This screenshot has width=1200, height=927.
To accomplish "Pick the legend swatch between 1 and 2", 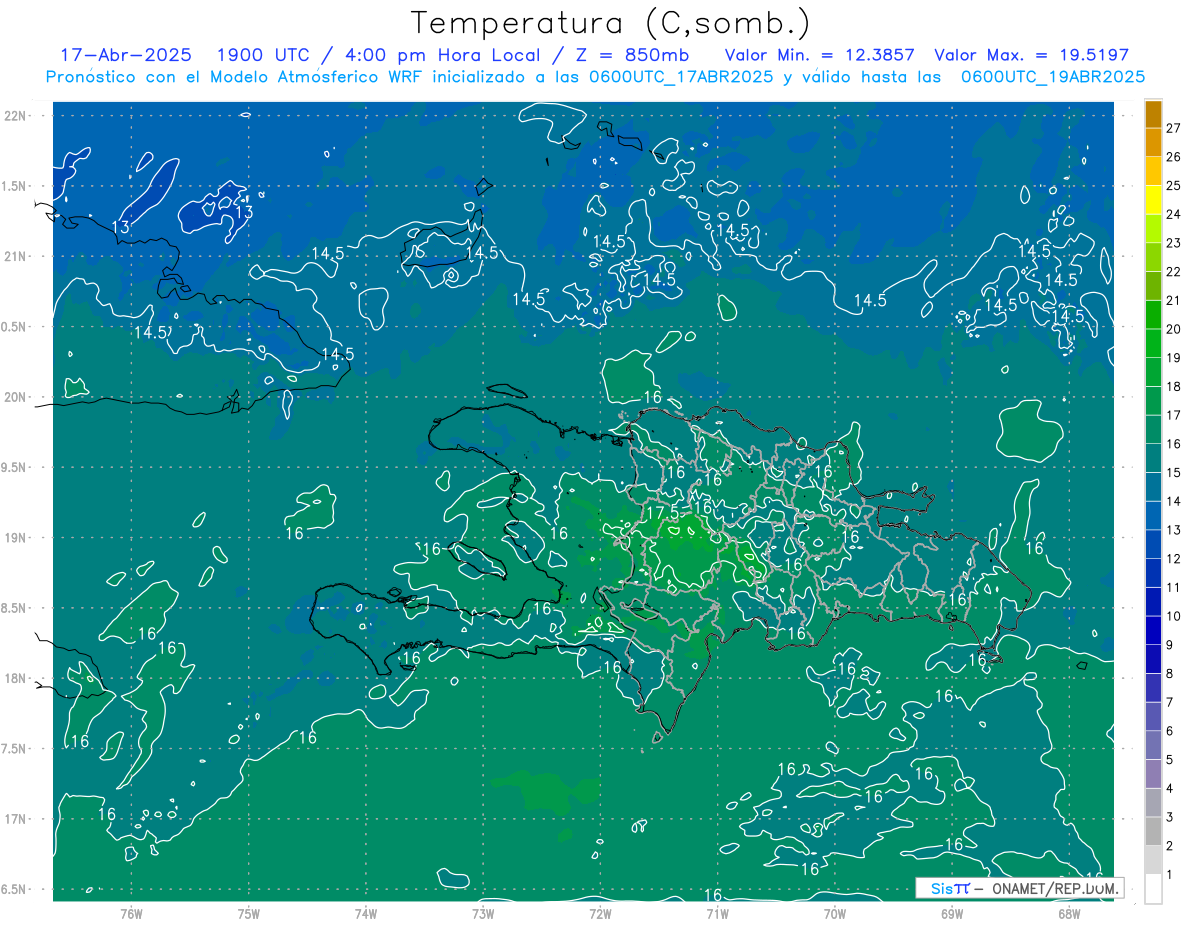I will tap(1153, 860).
